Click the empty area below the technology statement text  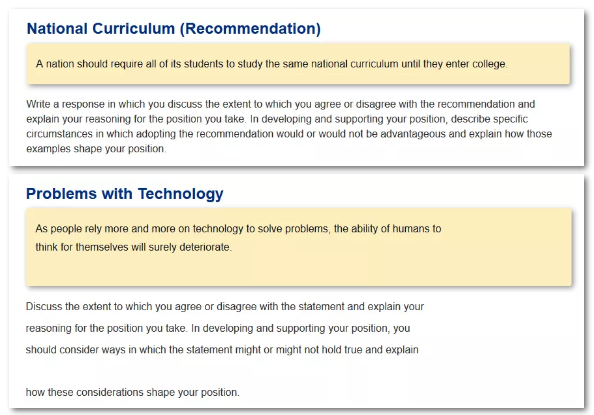click(x=299, y=270)
